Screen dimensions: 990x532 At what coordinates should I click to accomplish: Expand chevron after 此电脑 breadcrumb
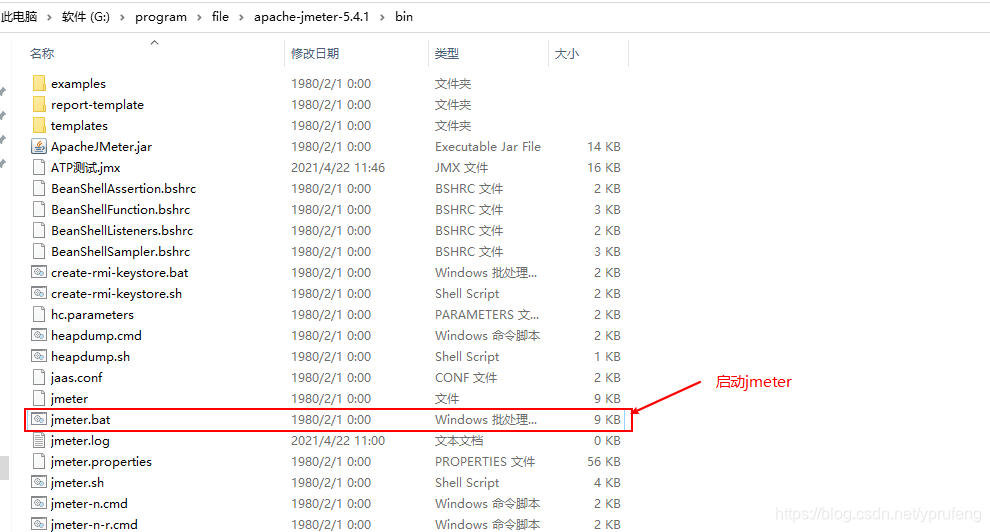(x=49, y=17)
